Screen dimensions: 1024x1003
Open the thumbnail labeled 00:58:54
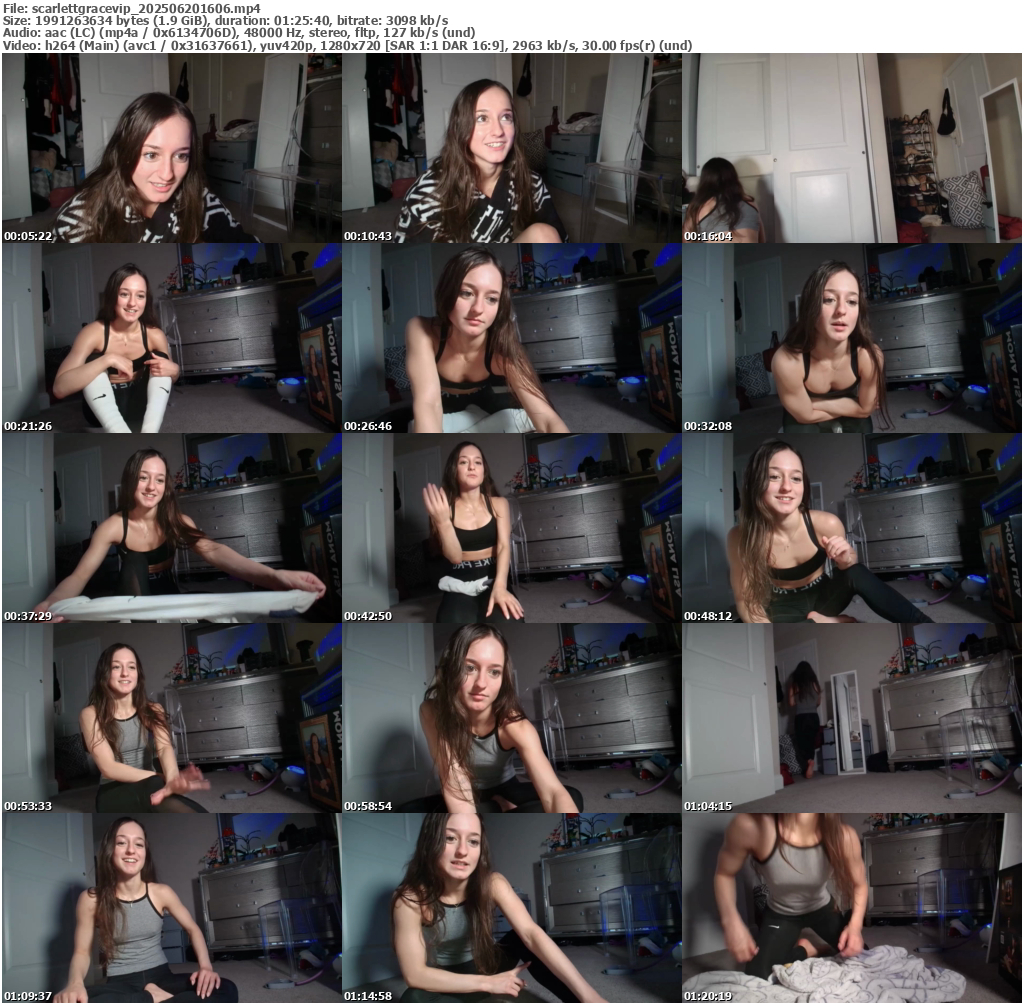click(x=511, y=718)
